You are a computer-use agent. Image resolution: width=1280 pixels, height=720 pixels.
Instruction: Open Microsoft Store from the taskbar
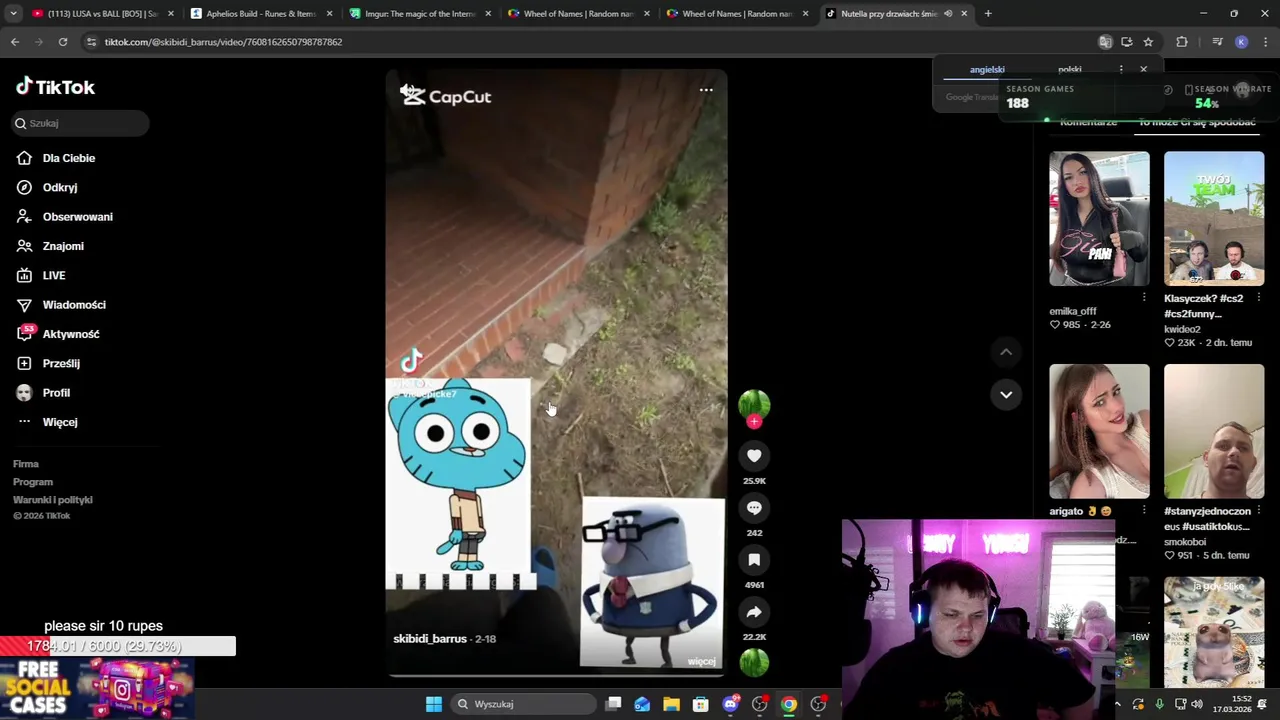[x=701, y=704]
